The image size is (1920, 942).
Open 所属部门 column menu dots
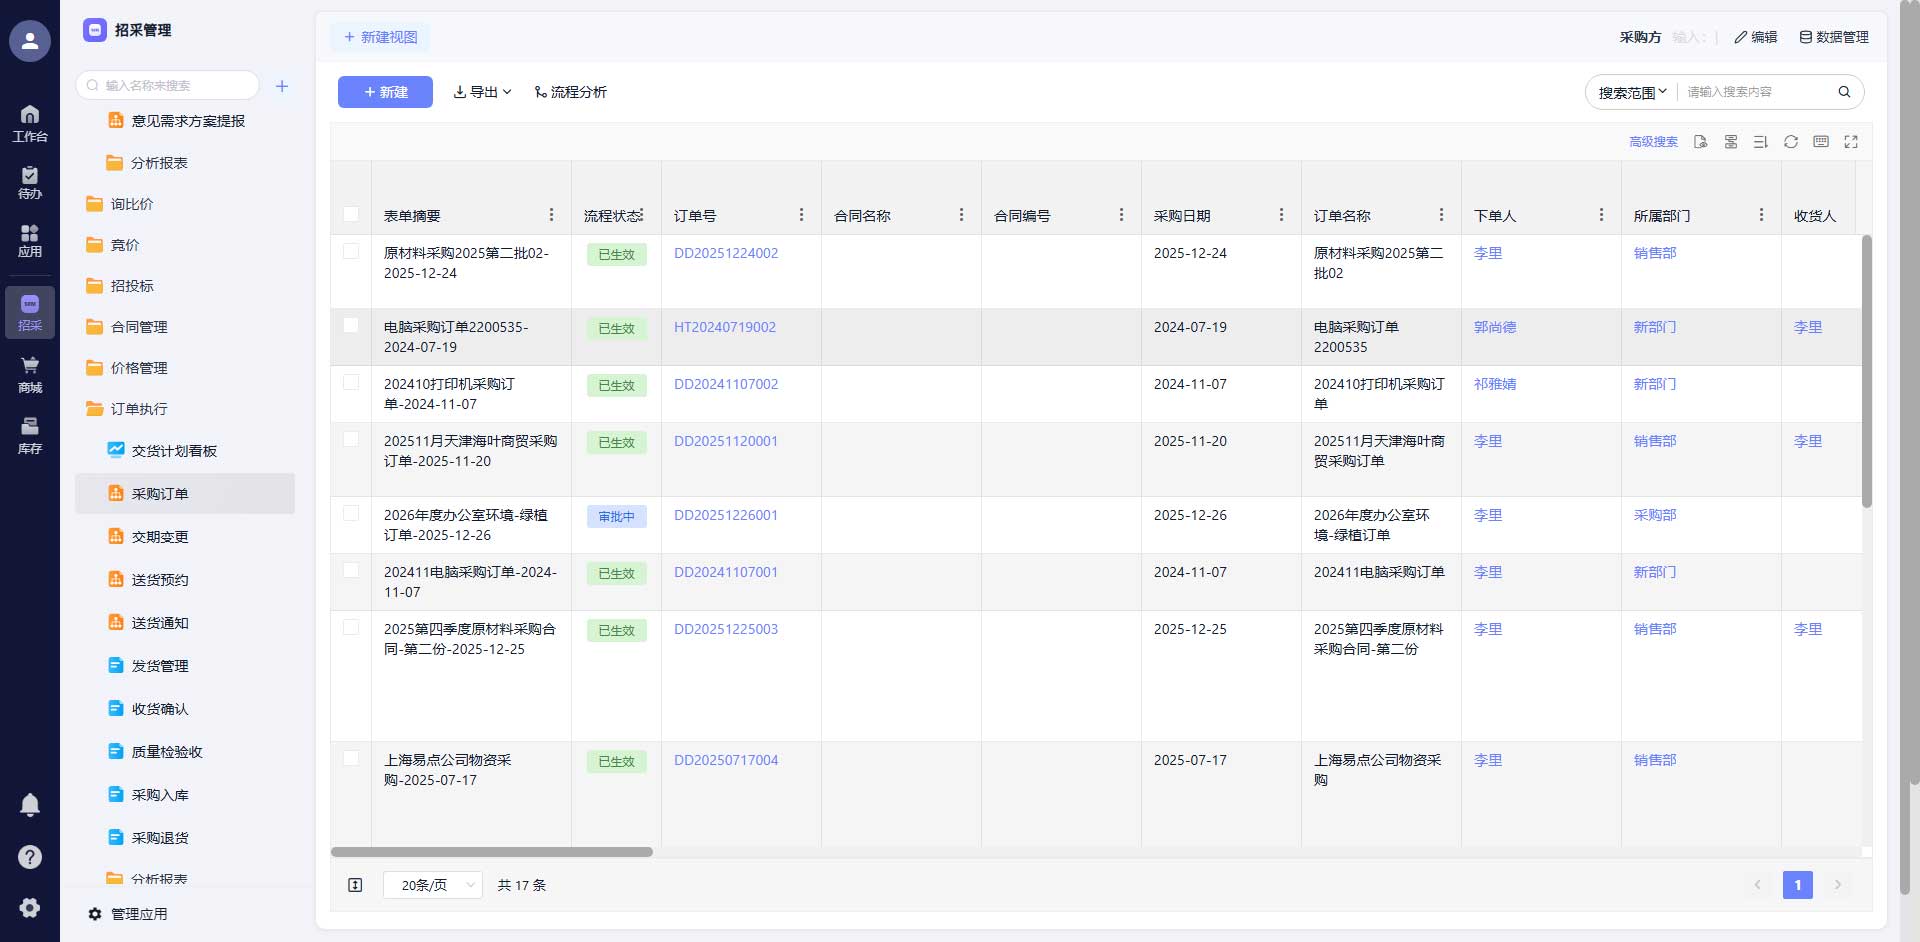1761,215
